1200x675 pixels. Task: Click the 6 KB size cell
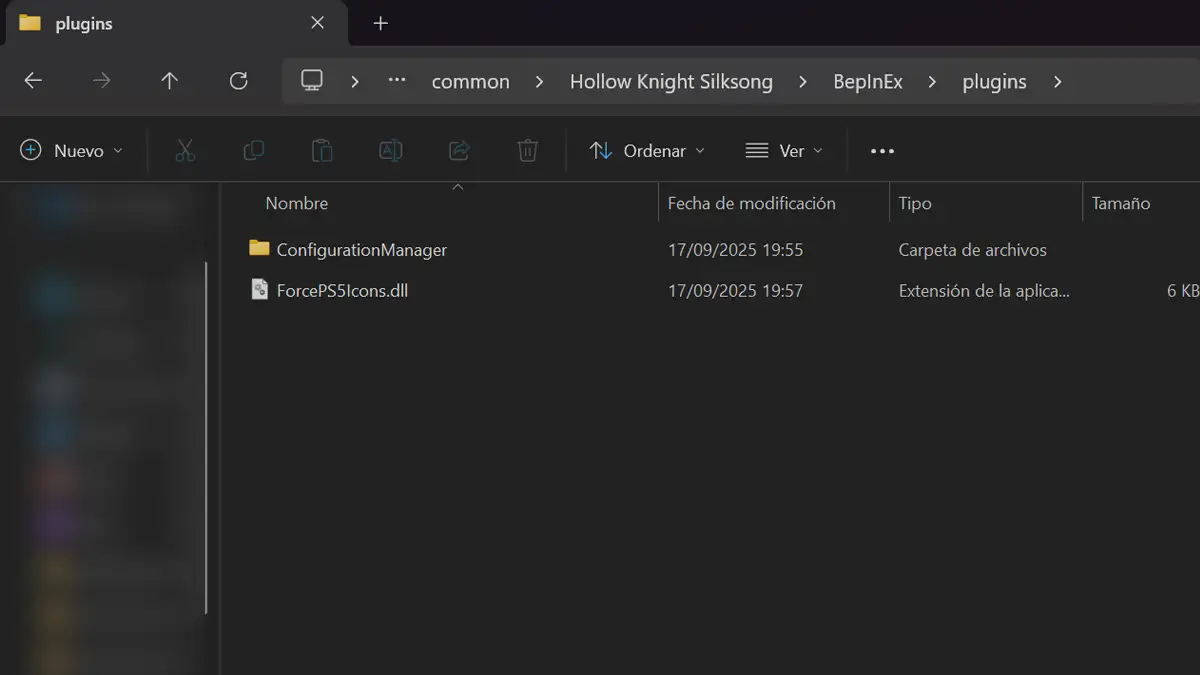1182,291
